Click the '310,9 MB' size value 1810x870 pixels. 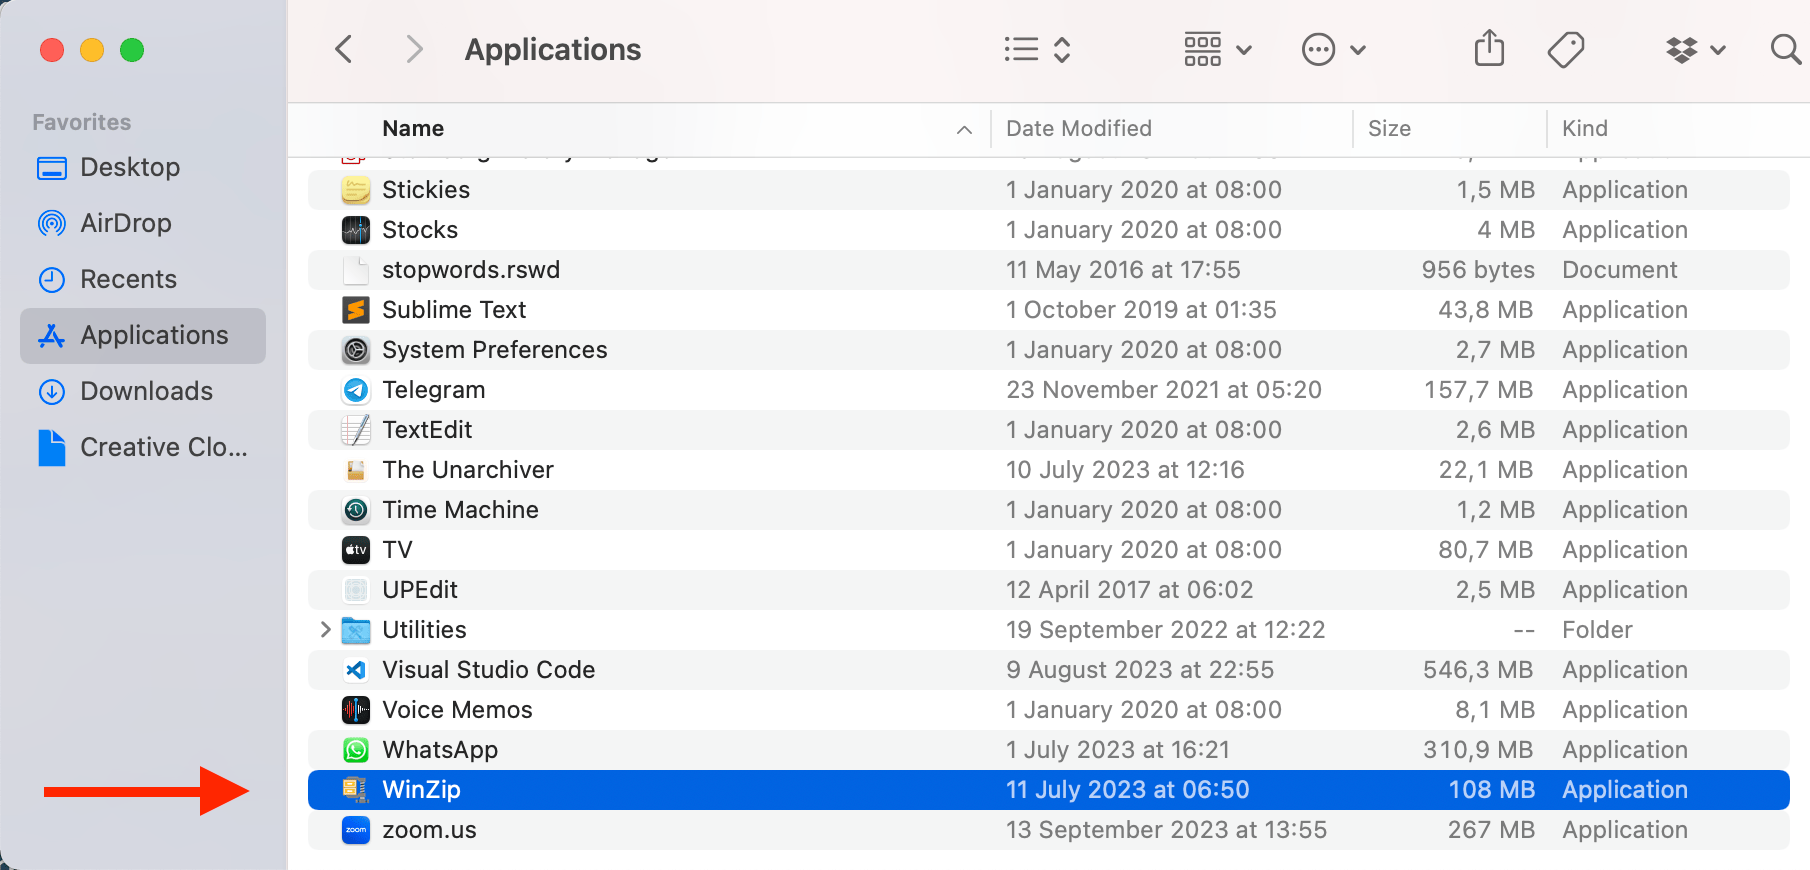click(x=1479, y=750)
